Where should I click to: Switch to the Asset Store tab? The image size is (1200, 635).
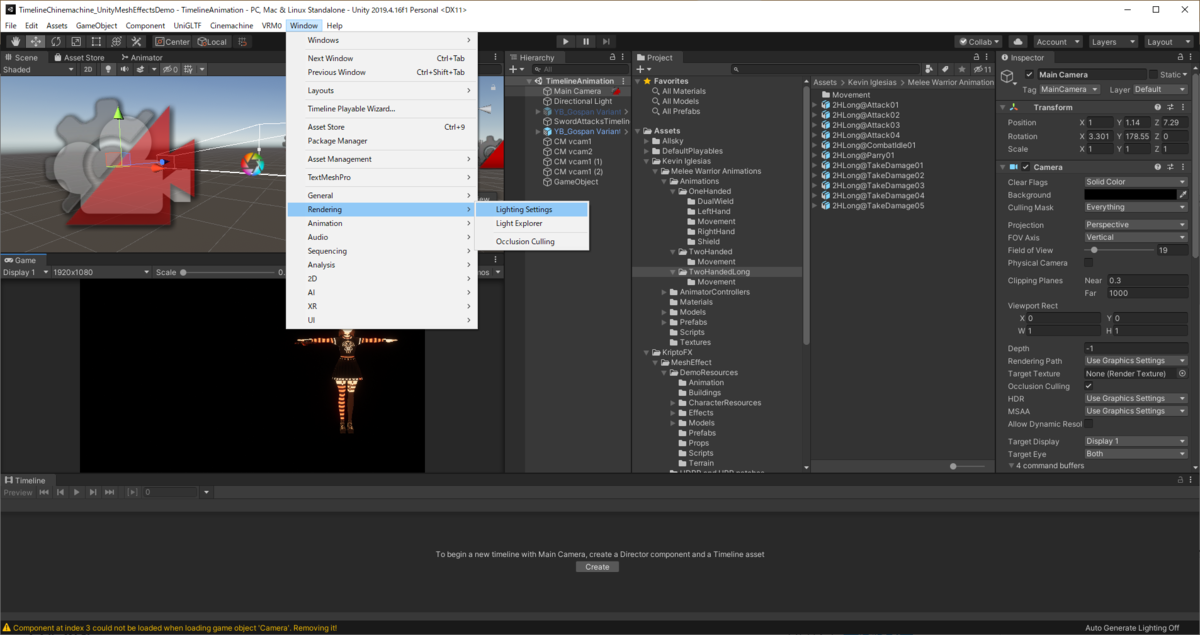pyautogui.click(x=79, y=58)
